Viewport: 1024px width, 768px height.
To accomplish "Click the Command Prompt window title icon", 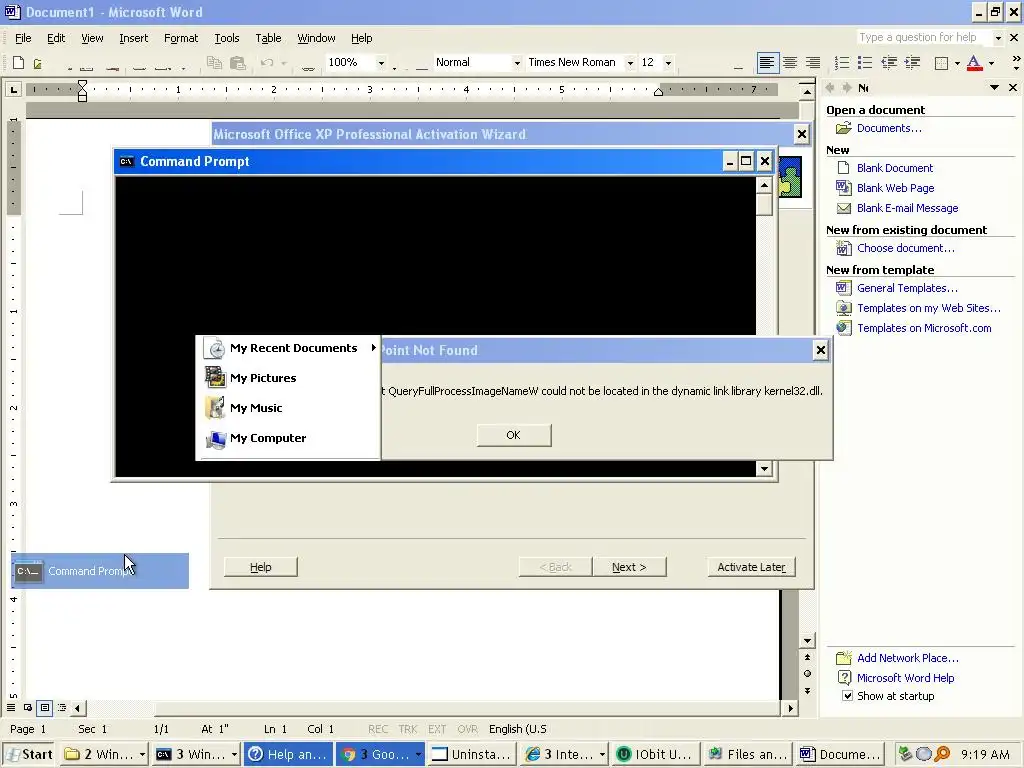I will click(x=127, y=161).
